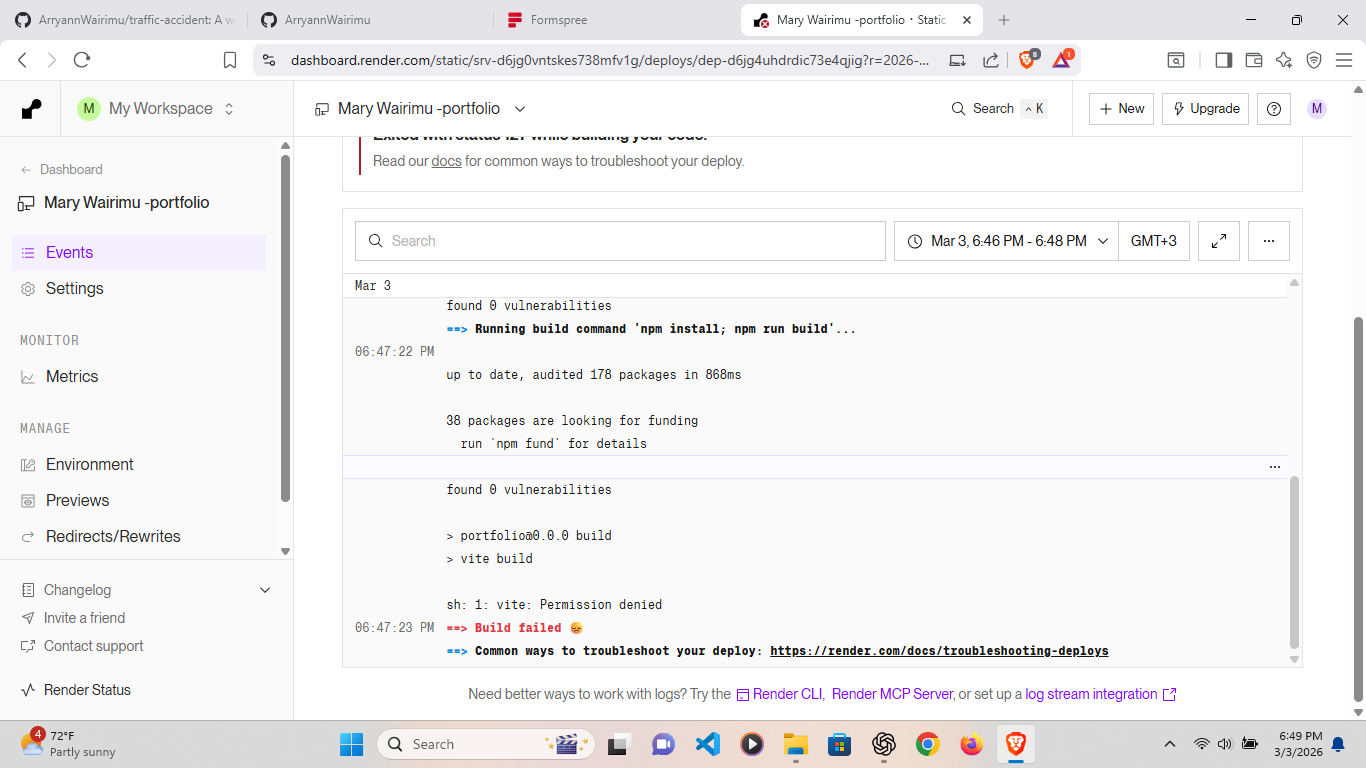Open the Brave Wallet icon
The height and width of the screenshot is (768, 1366).
(x=1253, y=60)
